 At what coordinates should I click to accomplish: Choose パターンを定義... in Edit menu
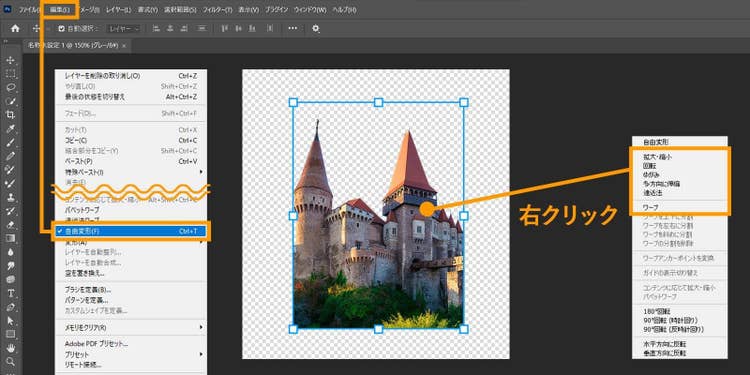click(x=130, y=300)
